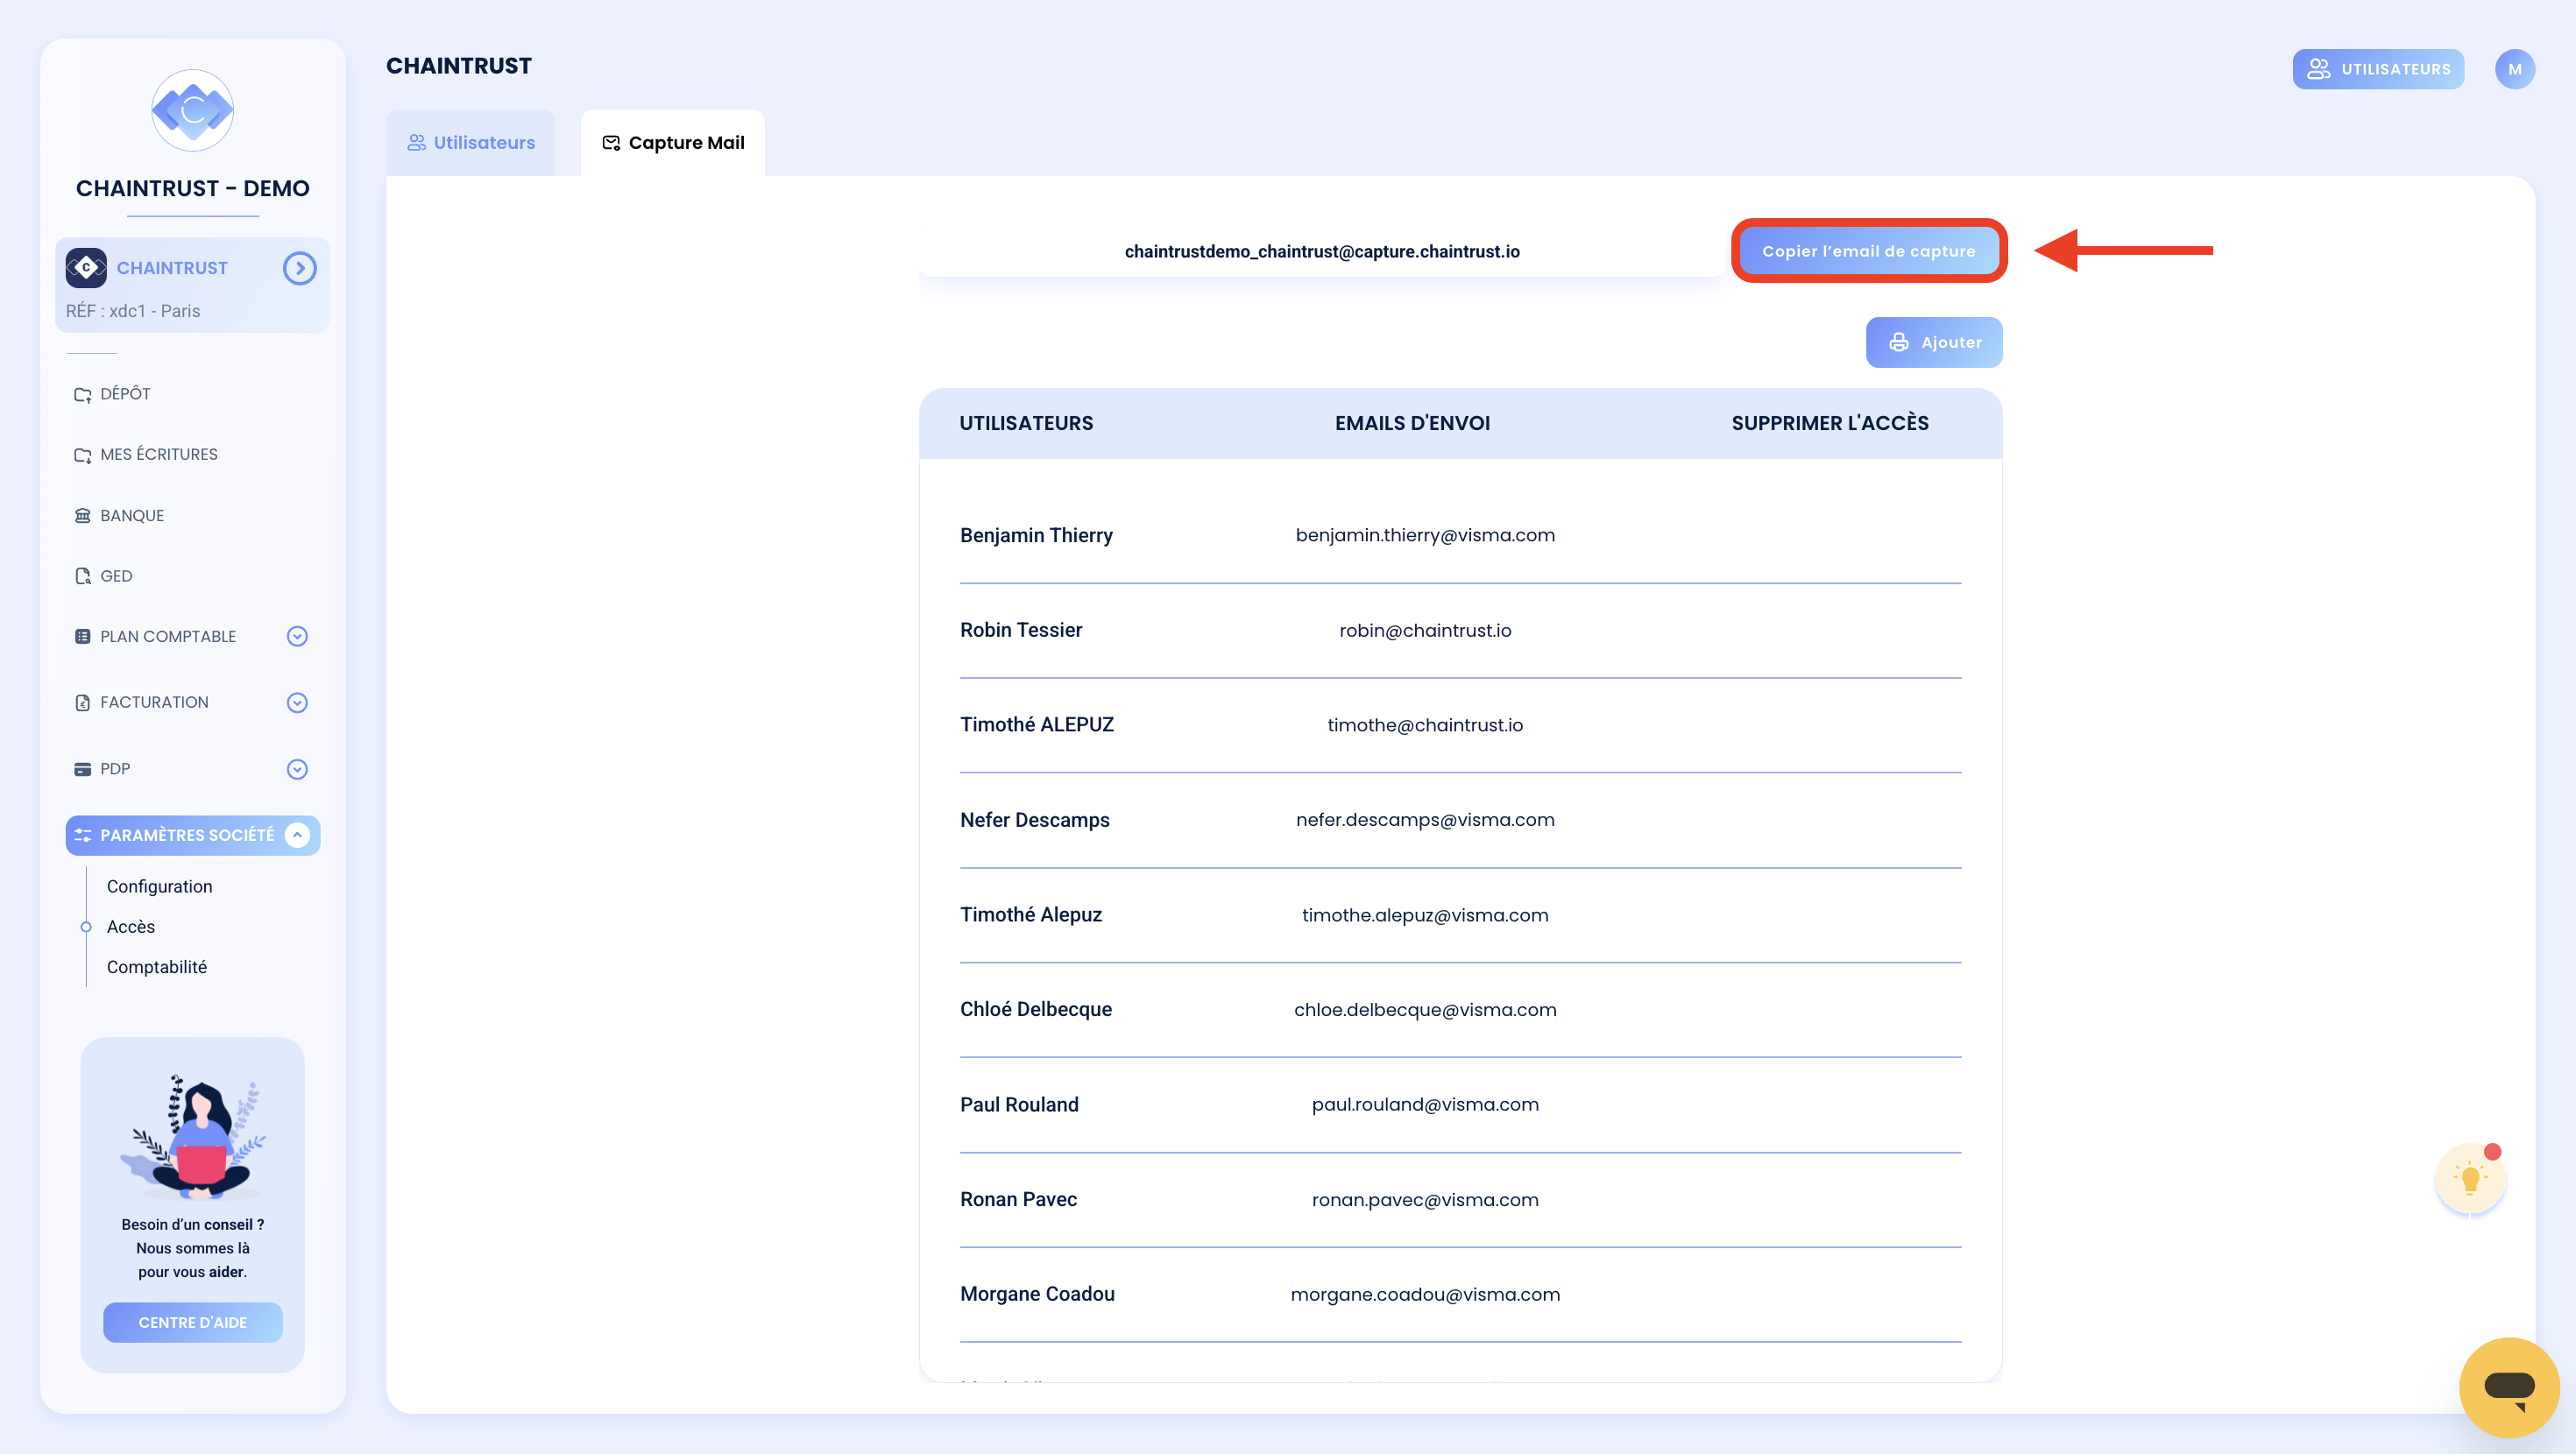Click the email timothe.alepuz@visma.com

tap(1425, 915)
